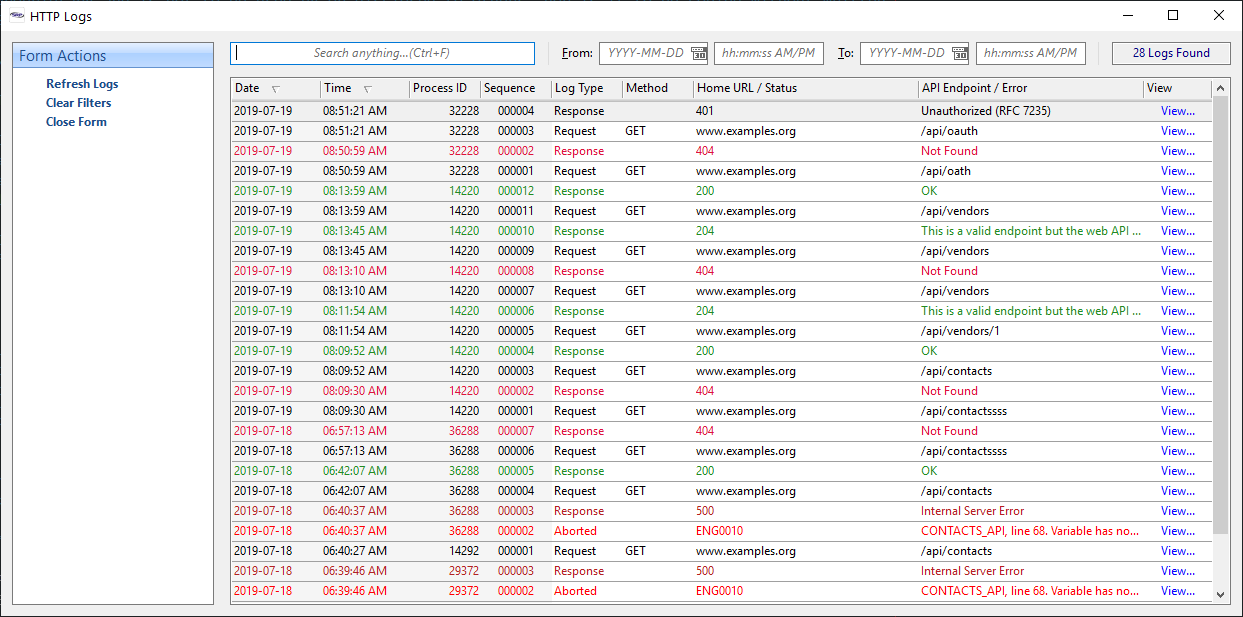Screen dimensions: 1243x617
Task: Click the HTTP Logs app icon in title bar
Action: [x=16, y=16]
